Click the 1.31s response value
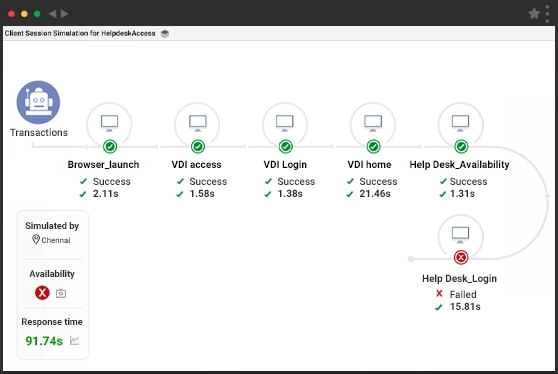The height and width of the screenshot is (374, 558). pos(462,194)
